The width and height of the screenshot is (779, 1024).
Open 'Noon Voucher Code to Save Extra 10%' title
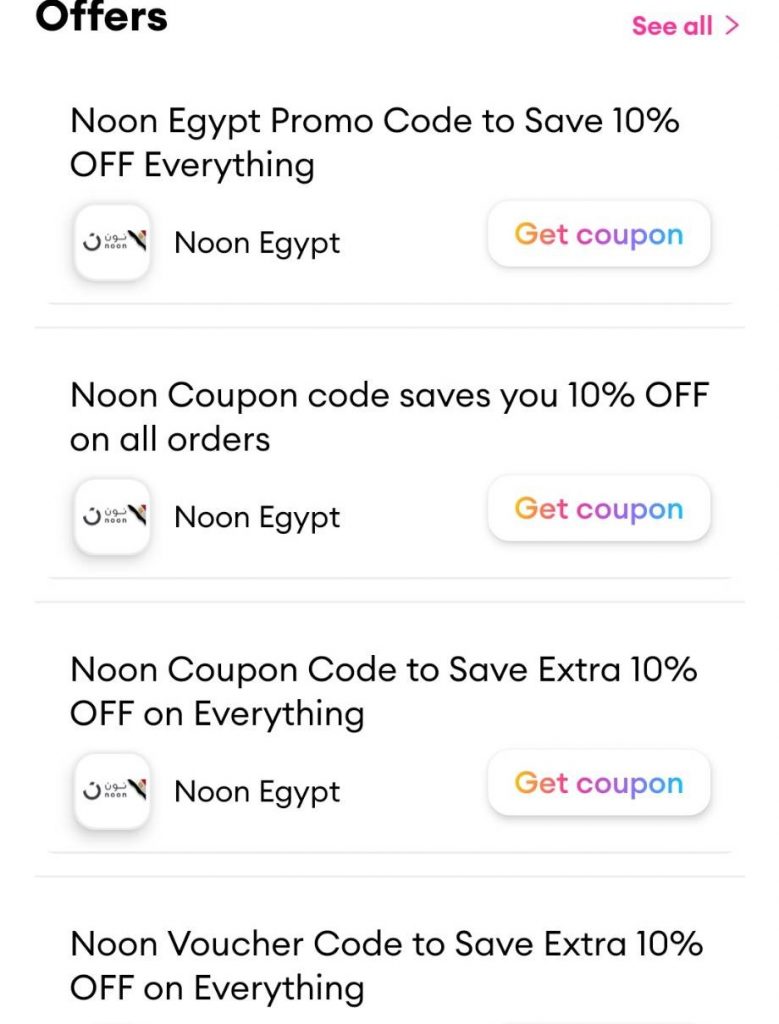pyautogui.click(x=387, y=944)
